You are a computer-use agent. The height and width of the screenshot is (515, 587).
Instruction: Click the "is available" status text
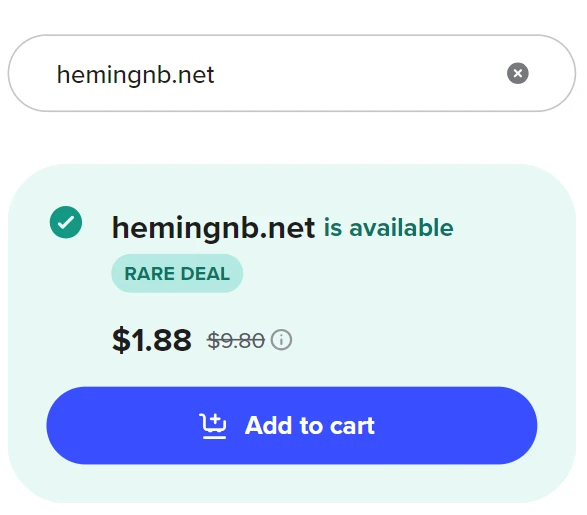pyautogui.click(x=388, y=228)
